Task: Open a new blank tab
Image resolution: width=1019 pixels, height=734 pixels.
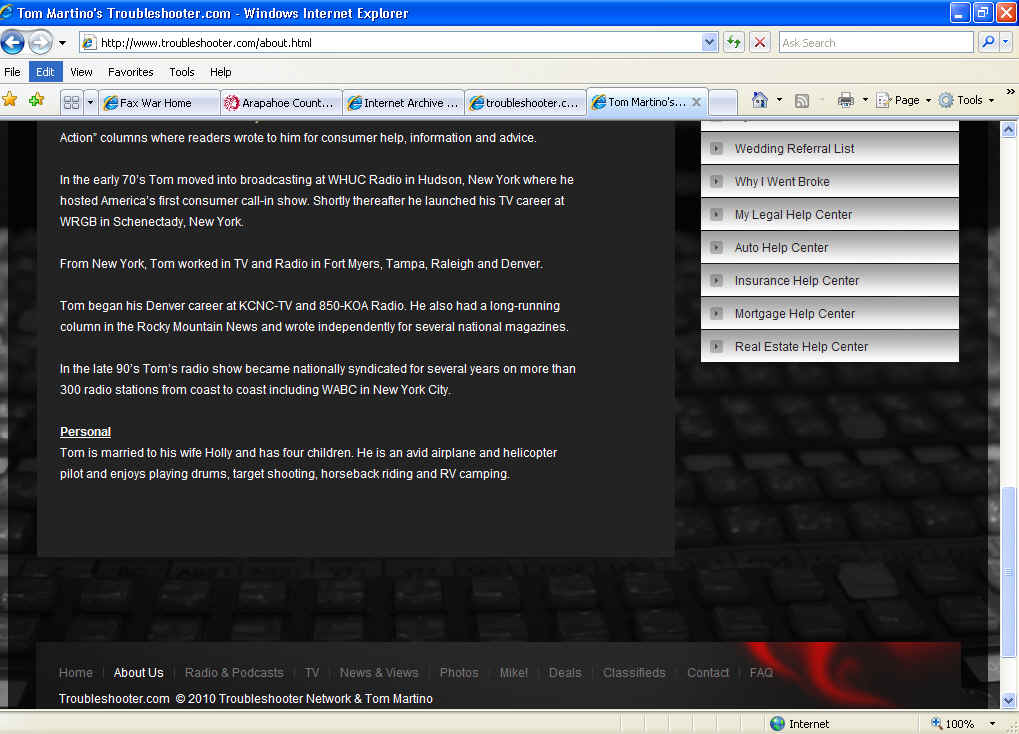Action: 723,103
